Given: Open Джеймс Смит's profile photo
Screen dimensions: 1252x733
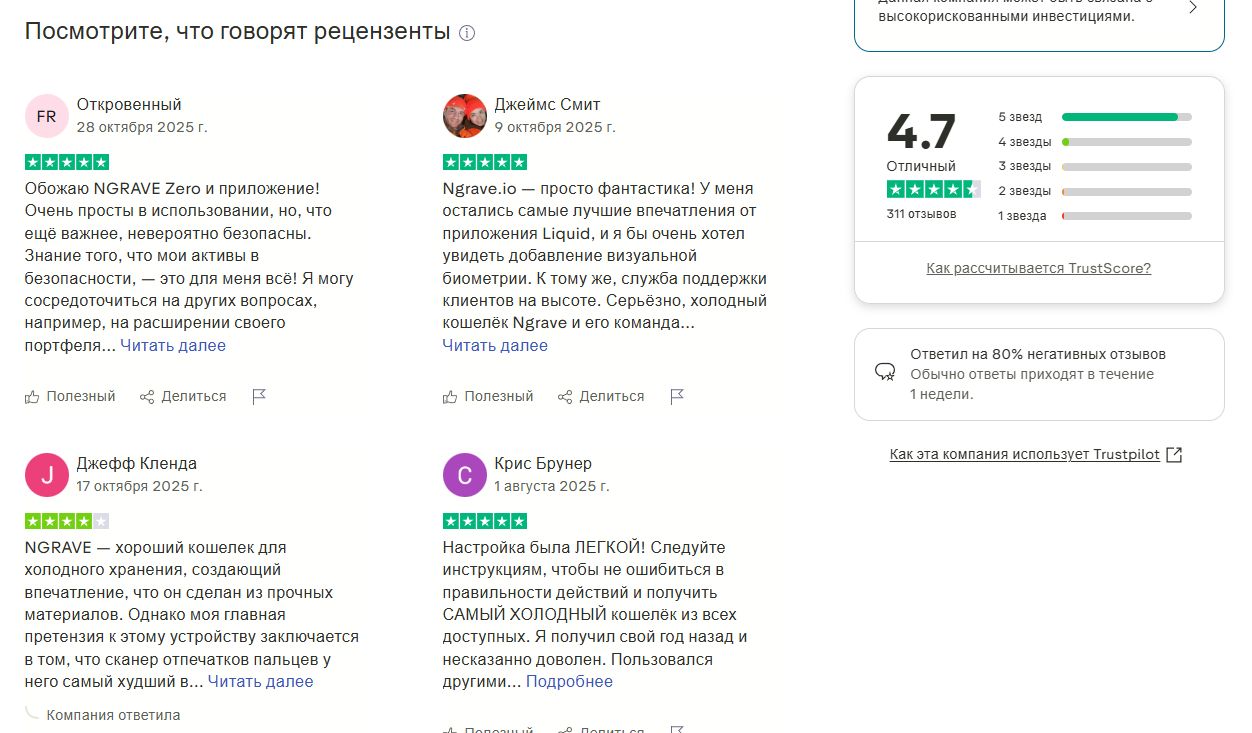Looking at the screenshot, I should [x=464, y=116].
